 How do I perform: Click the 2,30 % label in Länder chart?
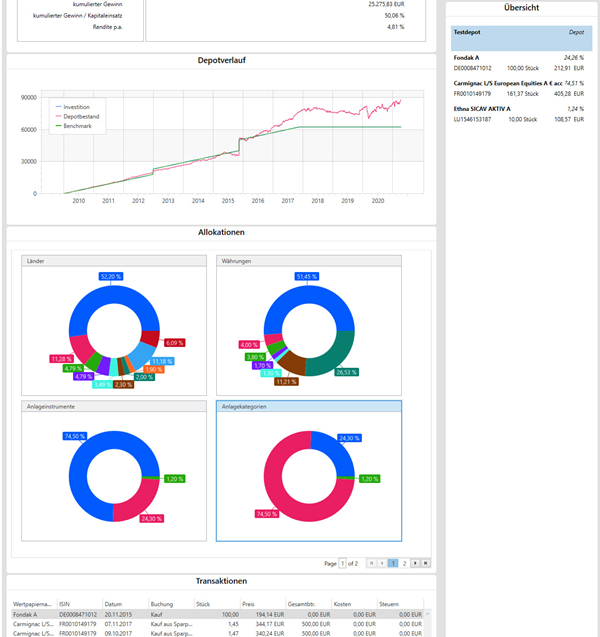pyautogui.click(x=123, y=384)
